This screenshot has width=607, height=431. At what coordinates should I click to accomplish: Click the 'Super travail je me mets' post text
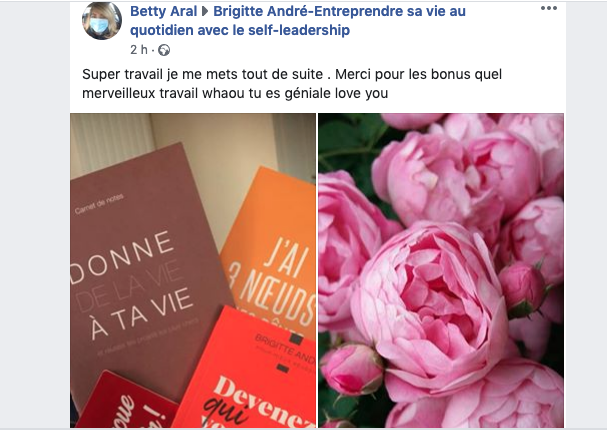(x=202, y=74)
